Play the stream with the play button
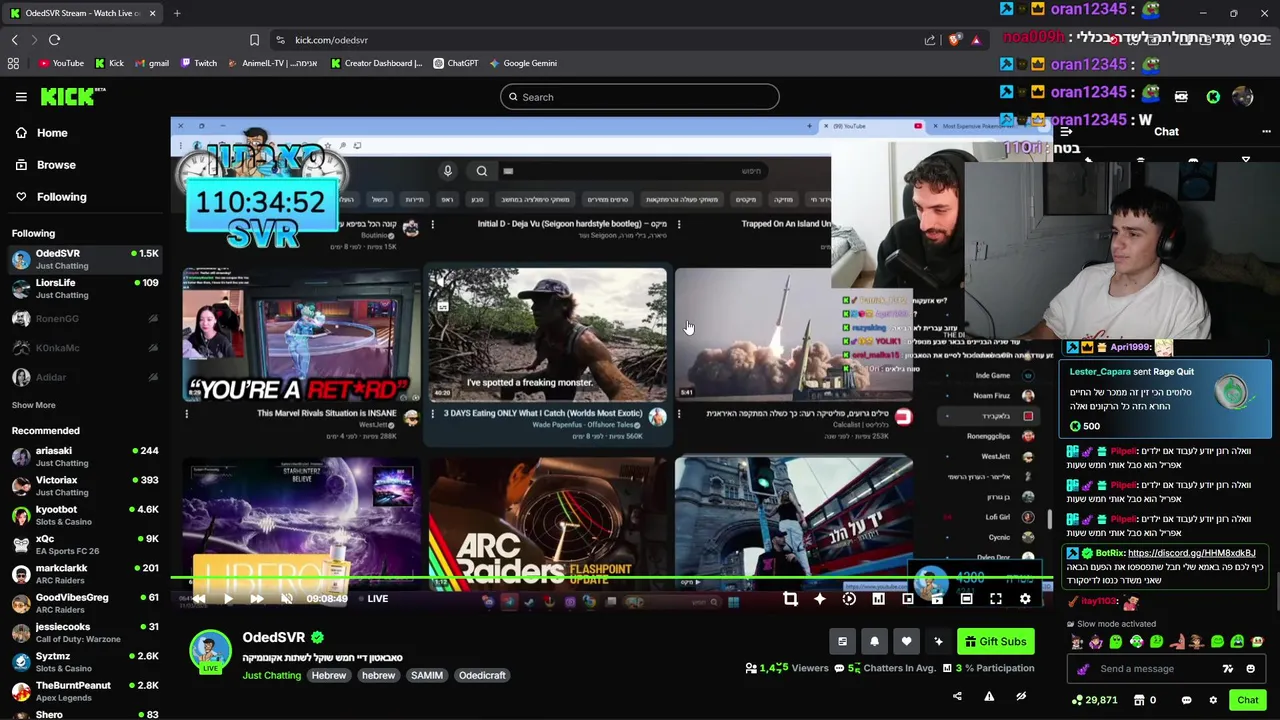 (228, 599)
